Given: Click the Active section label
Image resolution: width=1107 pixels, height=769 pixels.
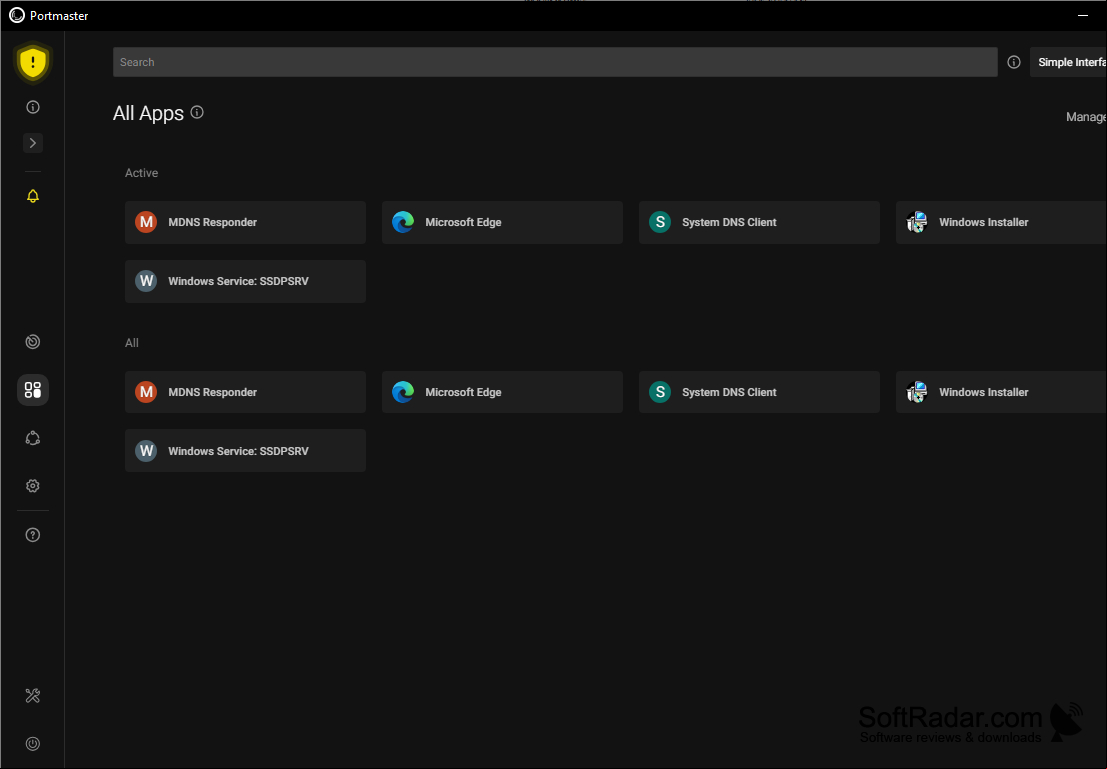Looking at the screenshot, I should (x=141, y=173).
